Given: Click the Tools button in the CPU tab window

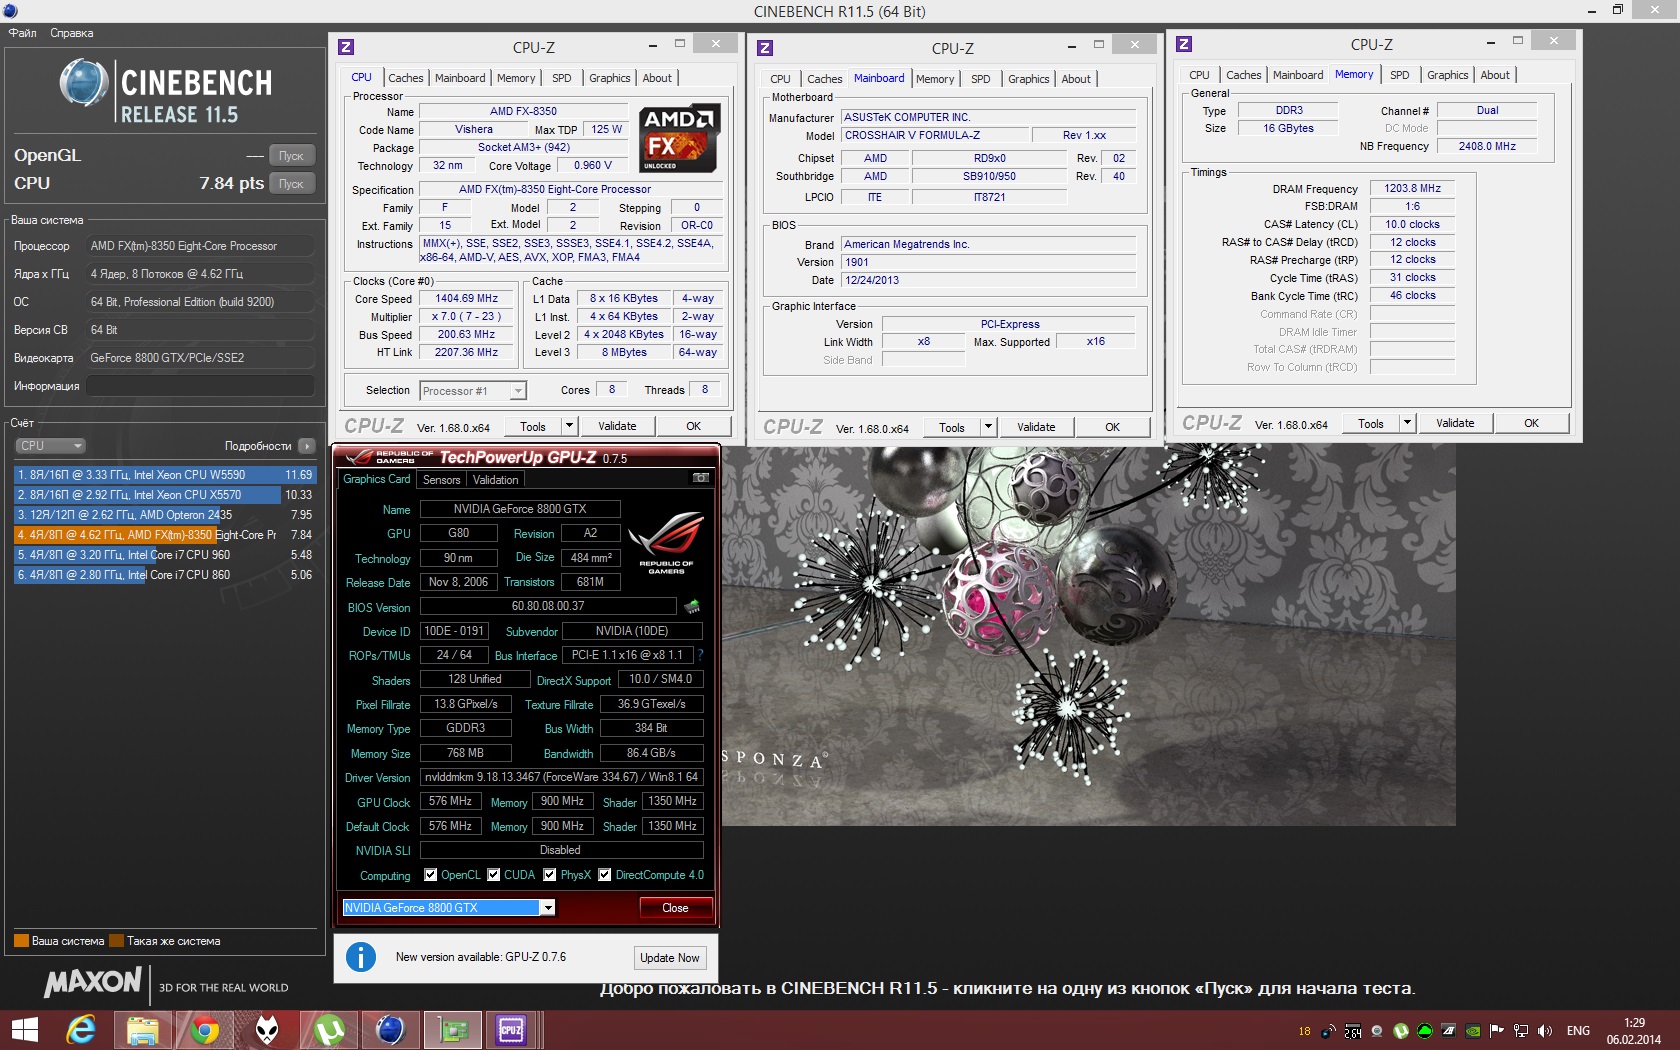Looking at the screenshot, I should tap(533, 426).
